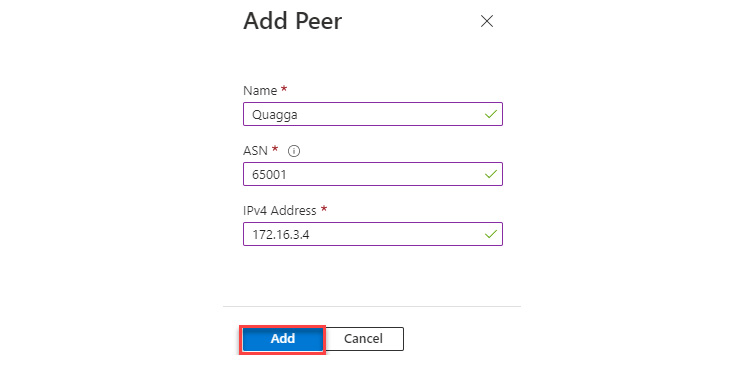Click the ASN field label
744x376 pixels.
pyautogui.click(x=255, y=150)
